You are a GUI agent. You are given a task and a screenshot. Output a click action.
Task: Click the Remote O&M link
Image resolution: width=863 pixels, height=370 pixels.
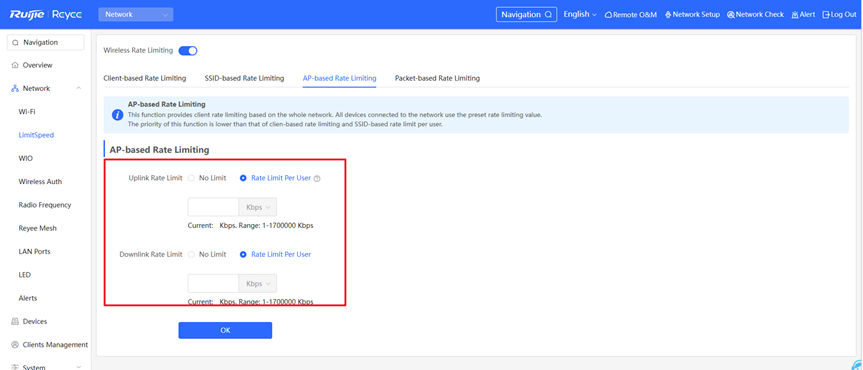click(631, 15)
